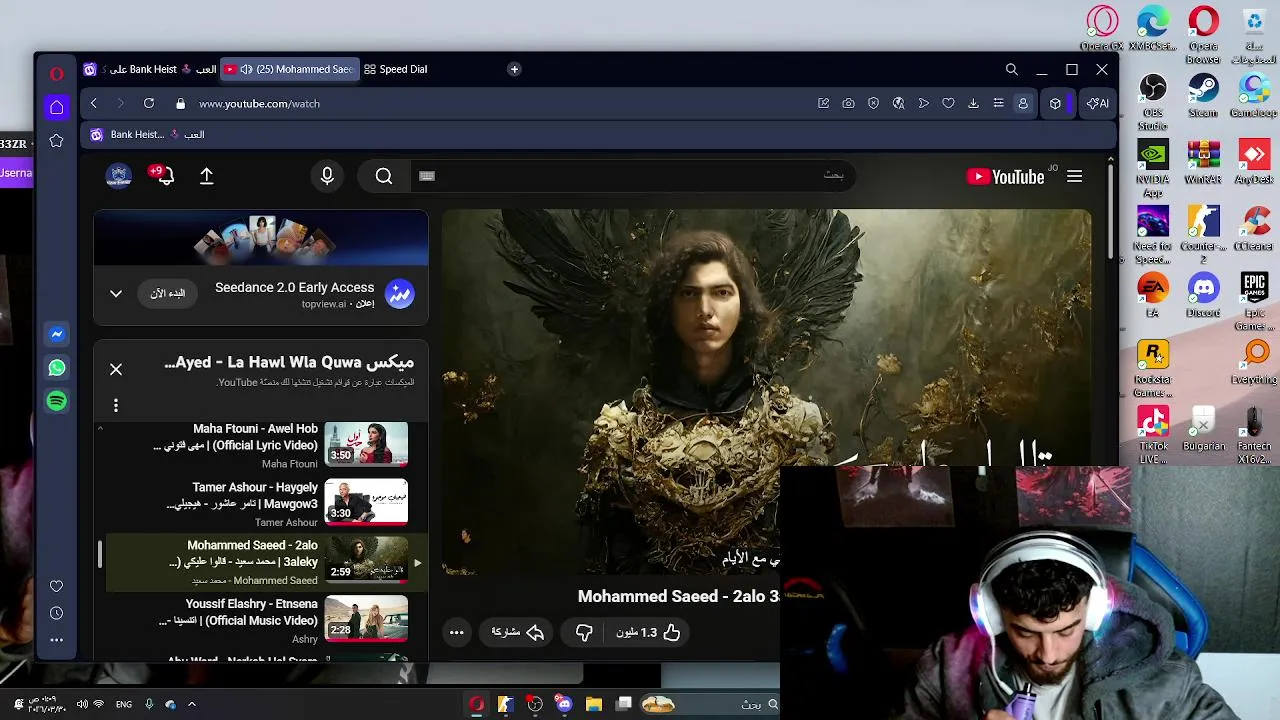
Task: Switch to the Bank Heist tab
Action: coord(150,69)
